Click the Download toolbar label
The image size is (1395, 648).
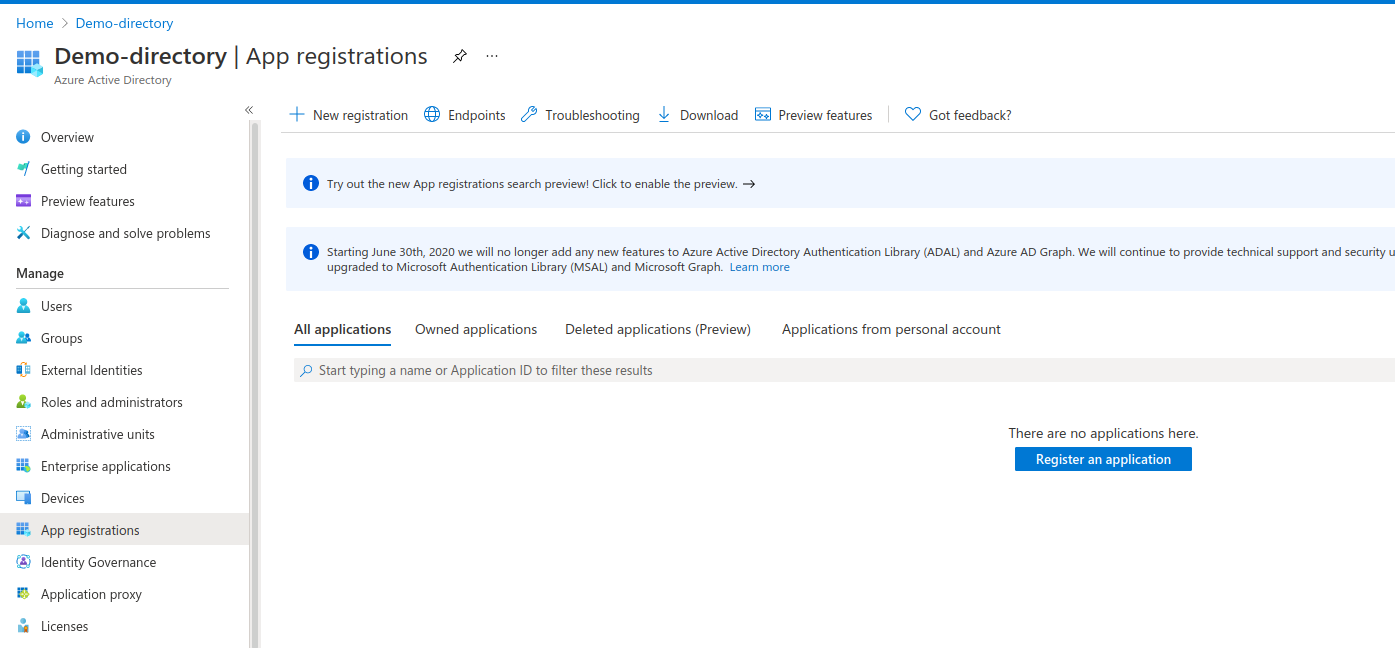pyautogui.click(x=709, y=115)
